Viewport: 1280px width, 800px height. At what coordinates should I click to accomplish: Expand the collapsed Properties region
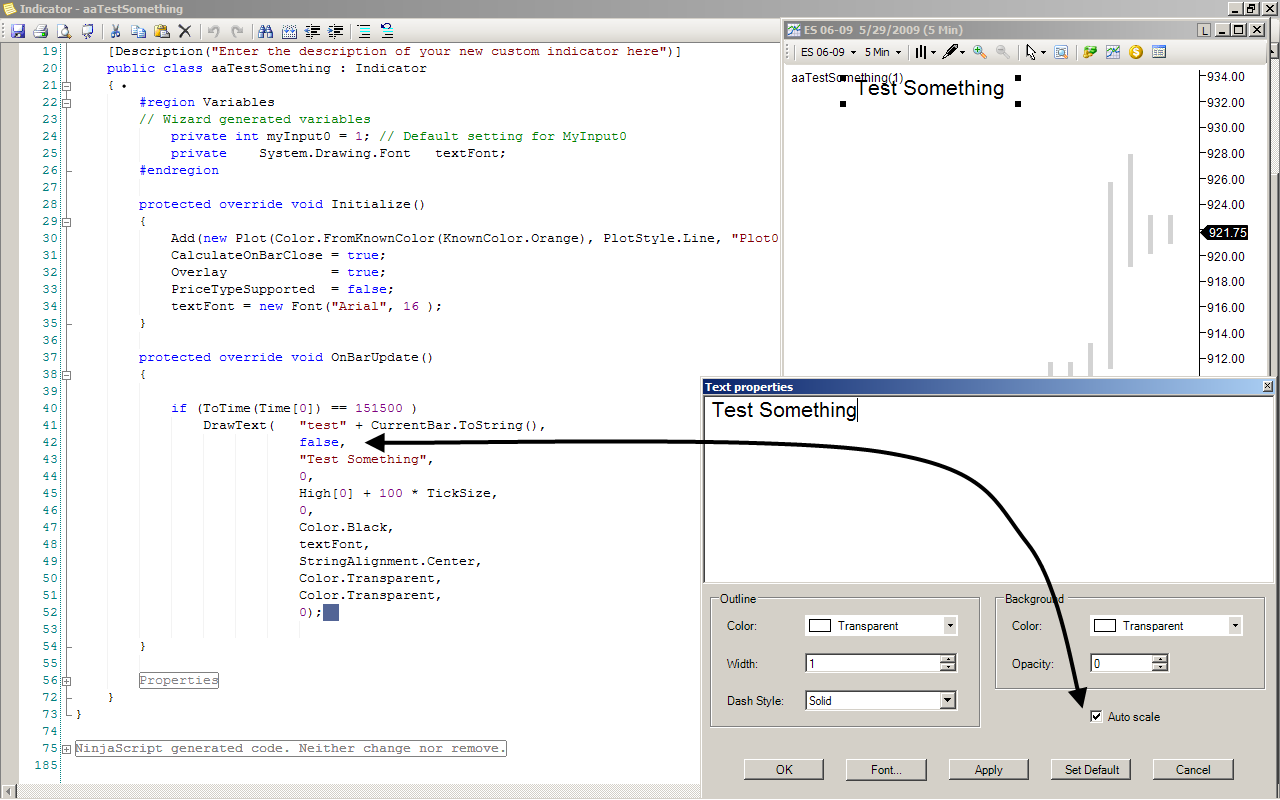[x=67, y=680]
